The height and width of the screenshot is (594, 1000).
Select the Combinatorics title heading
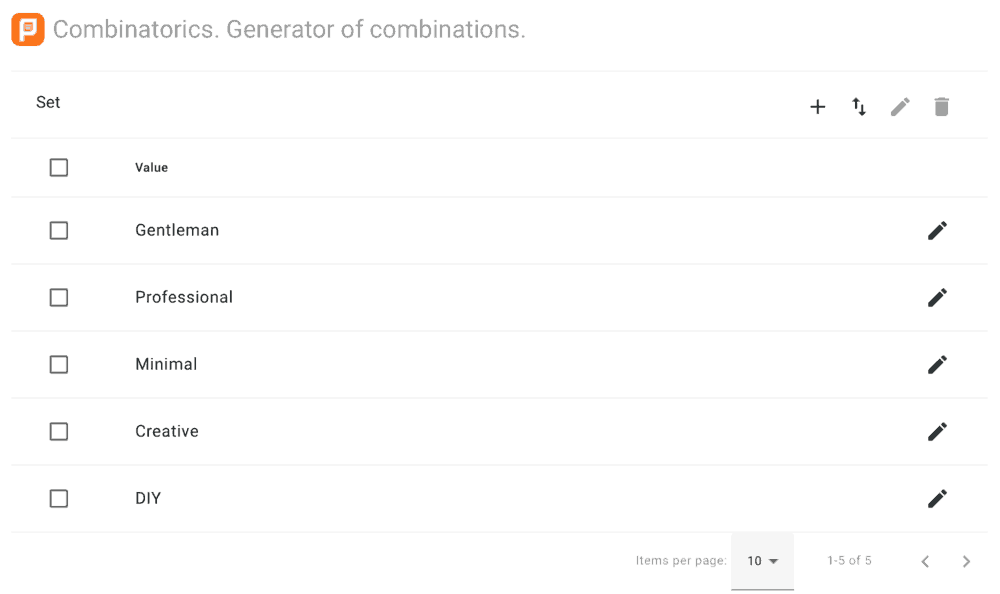291,29
